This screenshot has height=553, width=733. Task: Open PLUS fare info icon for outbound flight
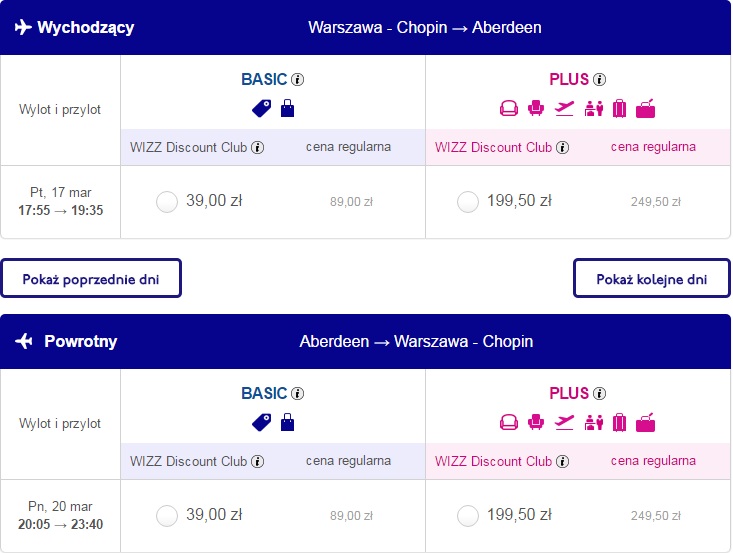[x=599, y=79]
